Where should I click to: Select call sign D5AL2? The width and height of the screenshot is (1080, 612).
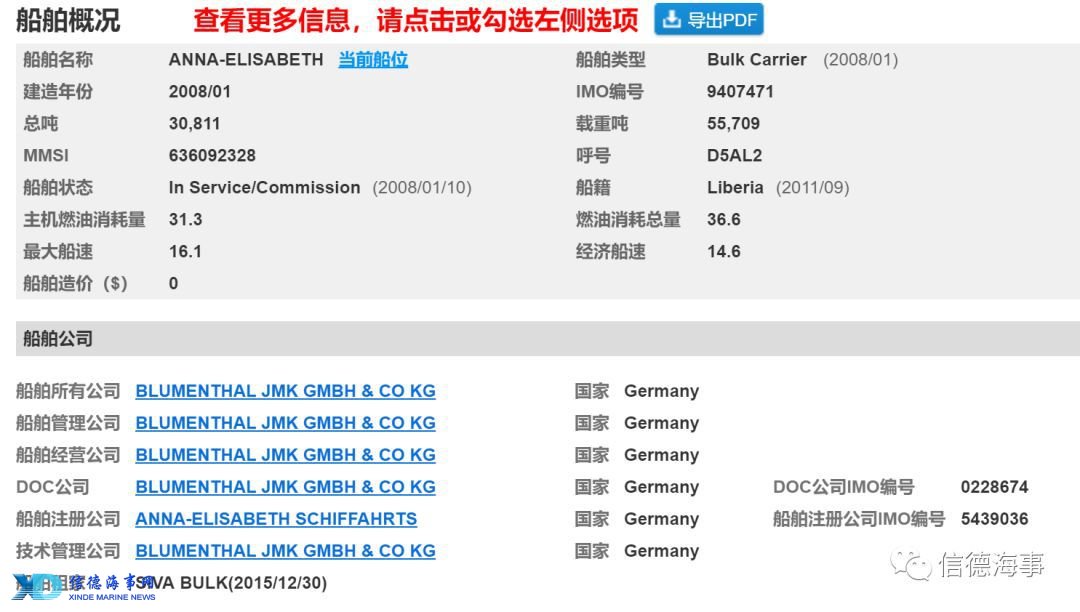pos(734,156)
